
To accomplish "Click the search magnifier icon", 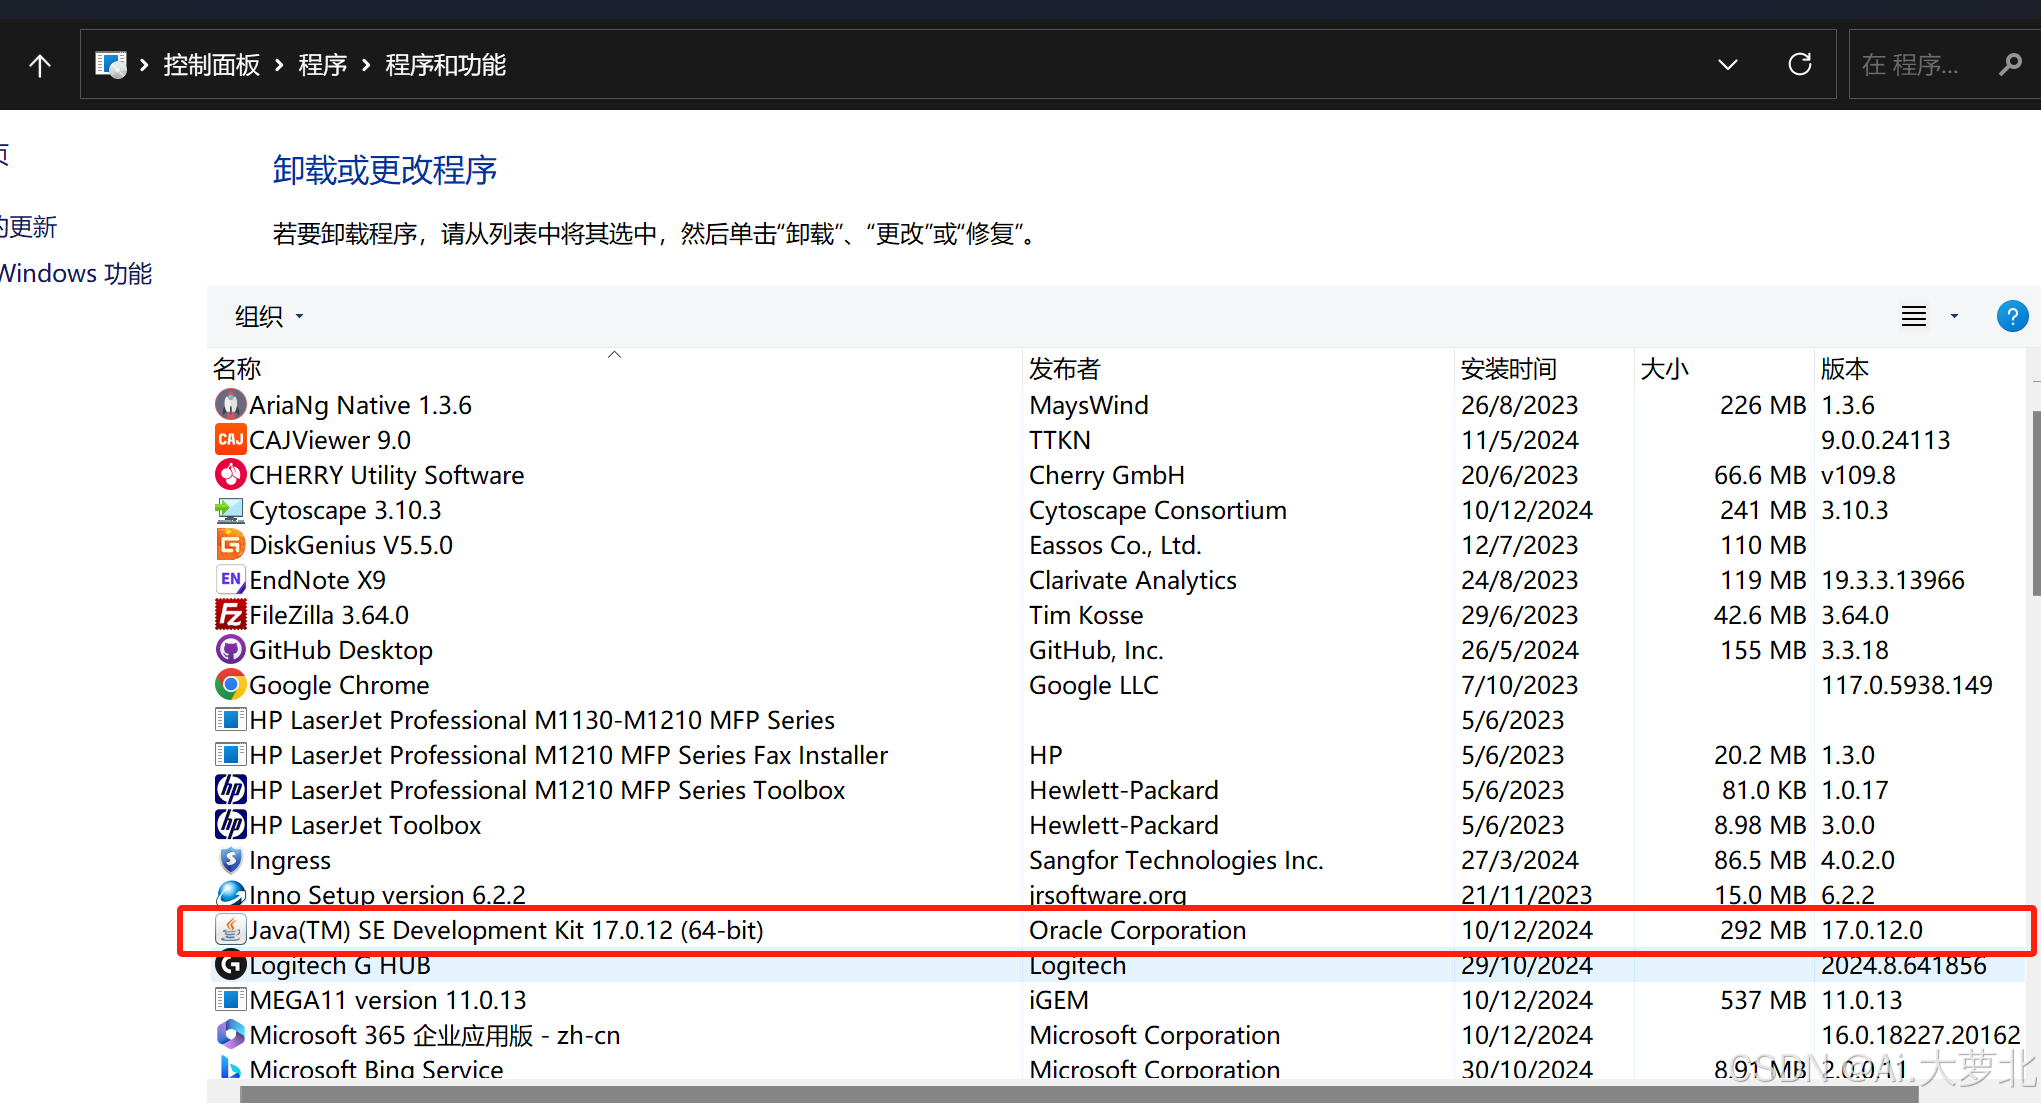I will point(2009,66).
